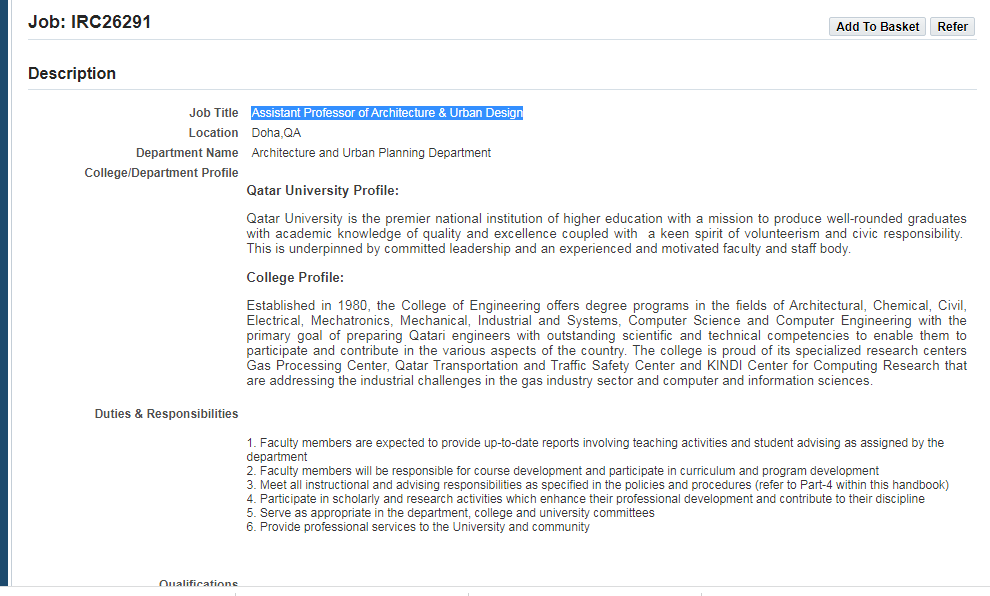Click the Add To Basket button
This screenshot has height=596, width=990.
pyautogui.click(x=877, y=27)
